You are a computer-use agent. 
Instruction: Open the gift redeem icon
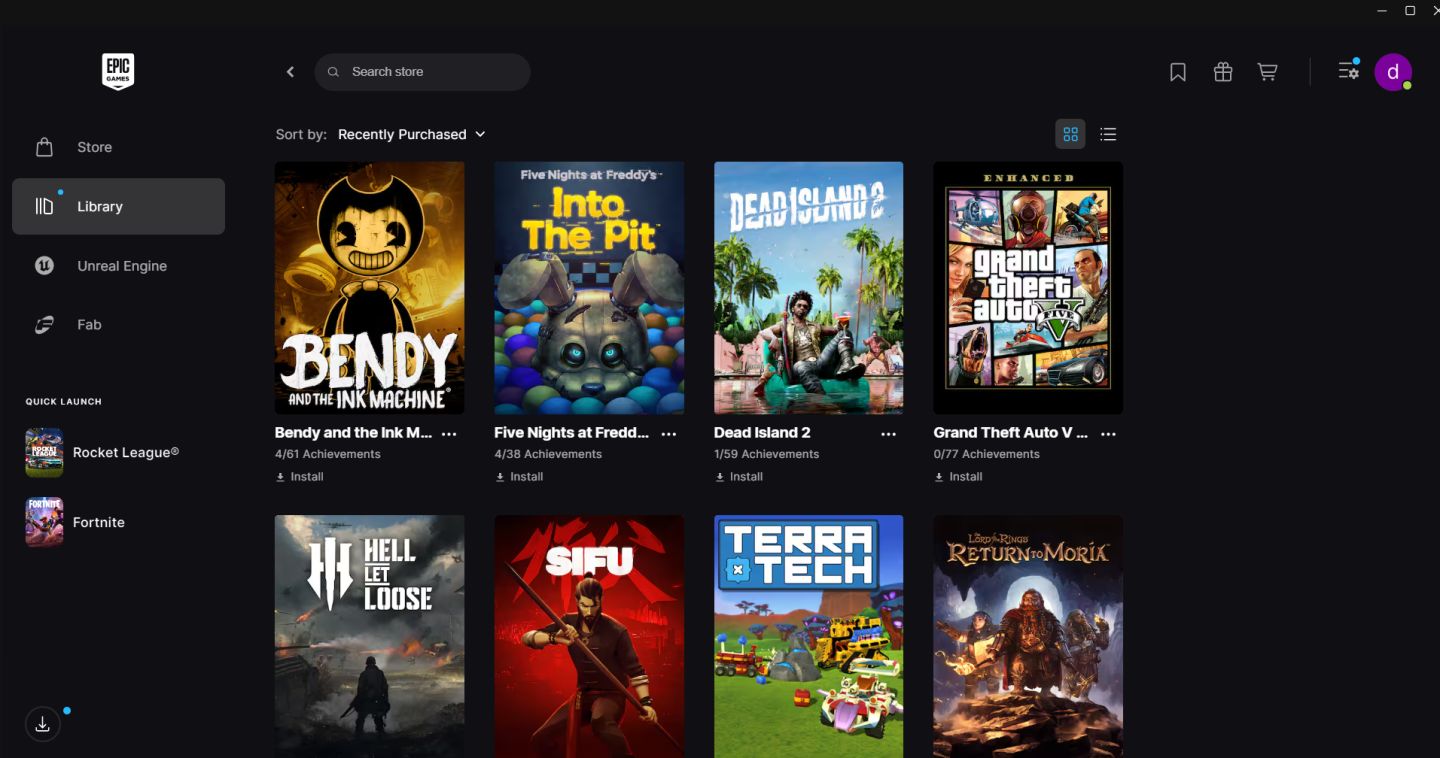click(1223, 72)
